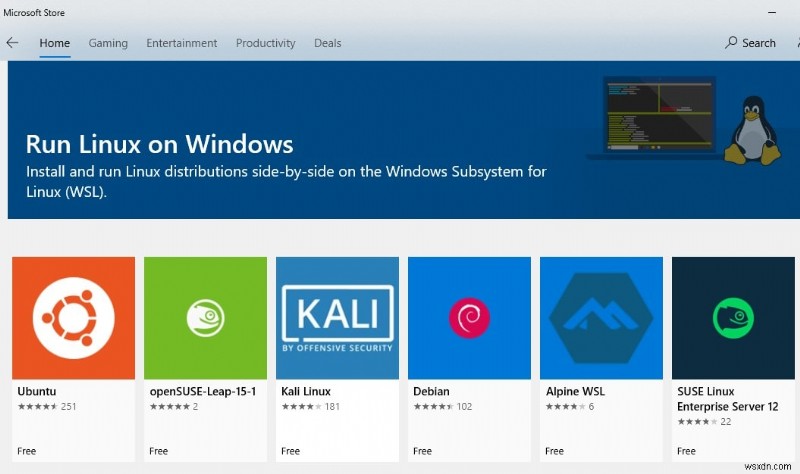Click the Free price under SUSE Enterprise

[686, 451]
